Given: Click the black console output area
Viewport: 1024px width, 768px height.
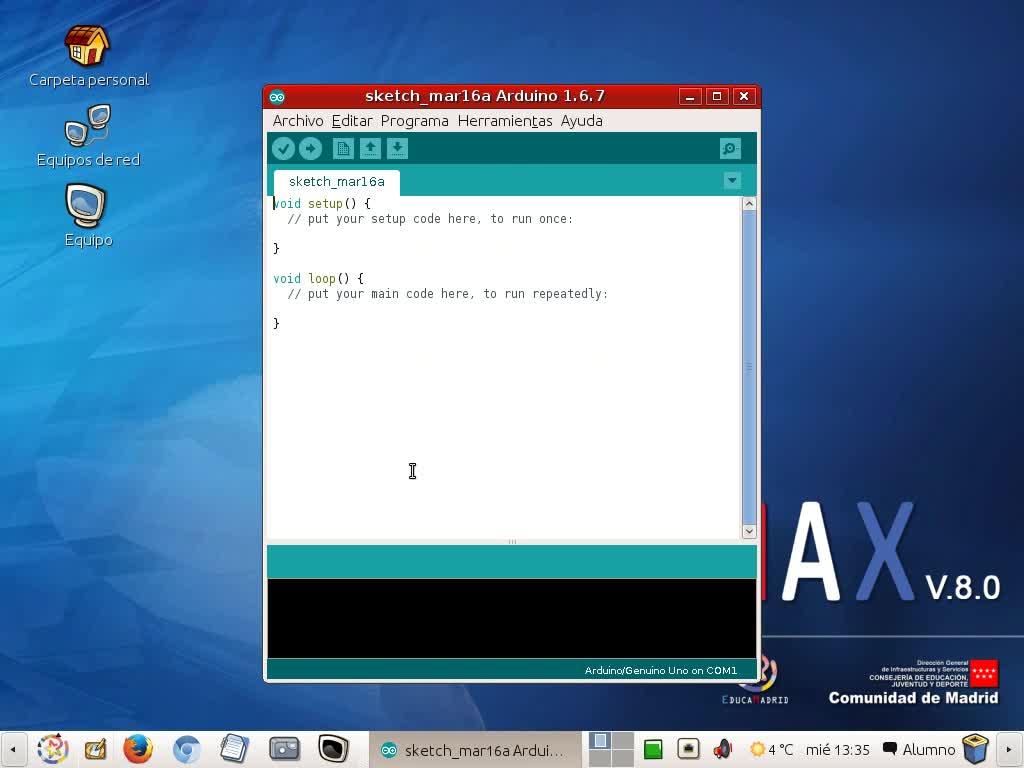Looking at the screenshot, I should 512,618.
